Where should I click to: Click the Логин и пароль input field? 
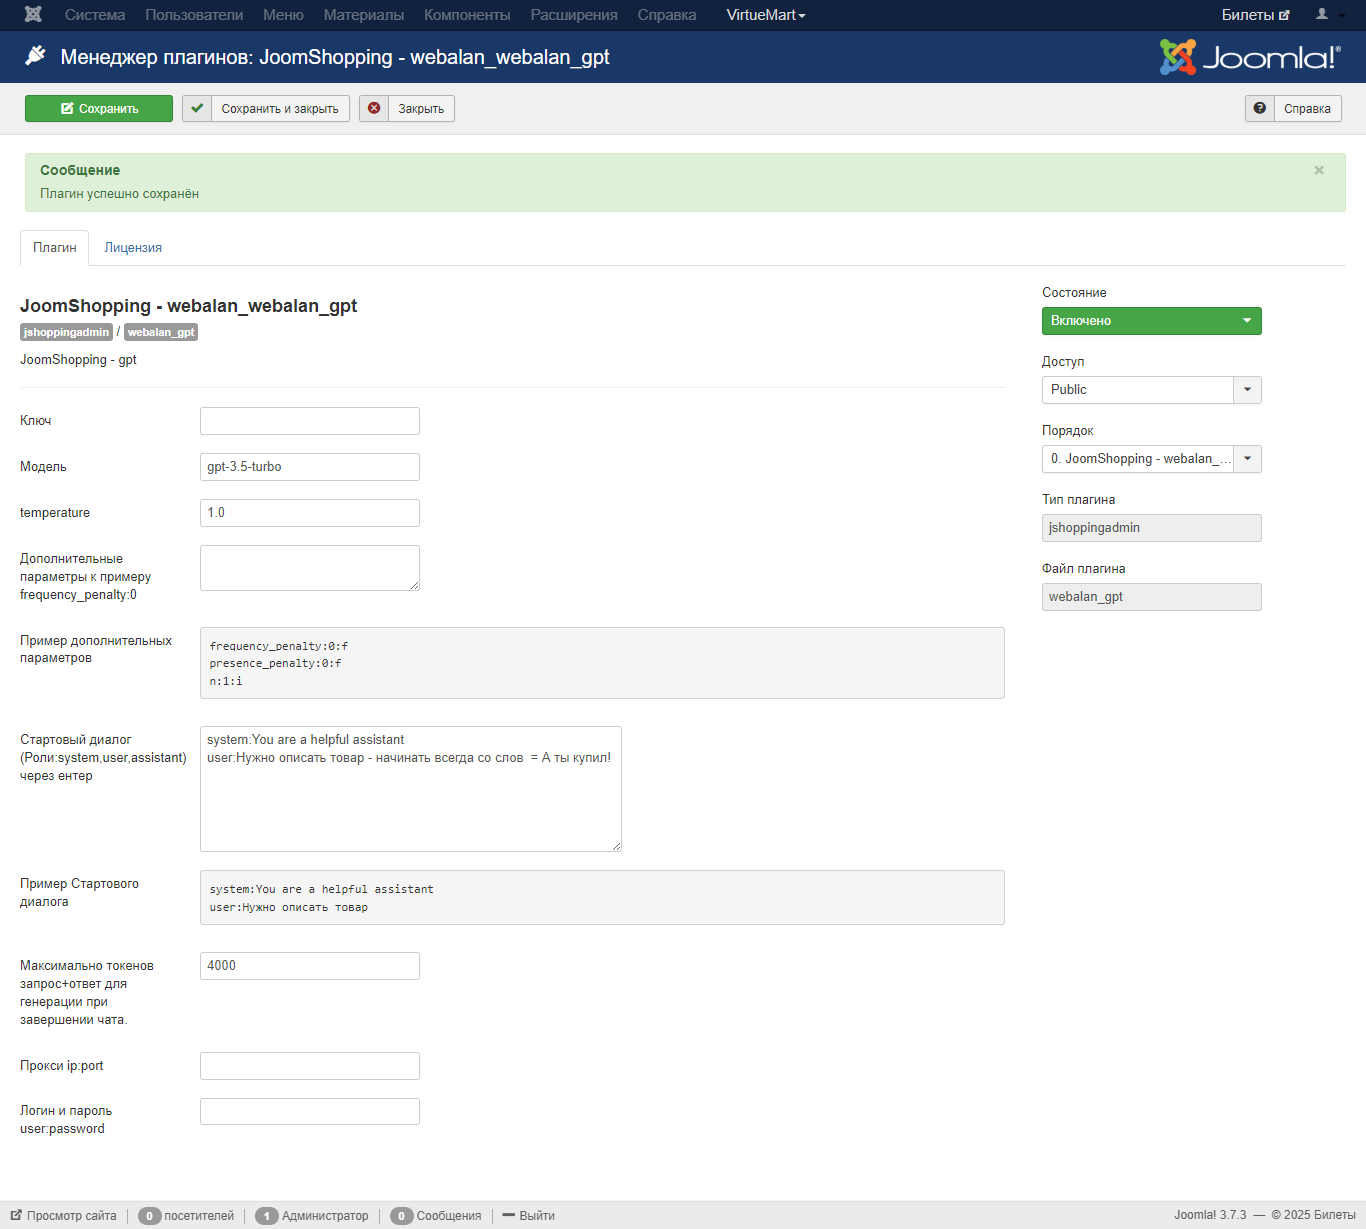click(310, 1111)
